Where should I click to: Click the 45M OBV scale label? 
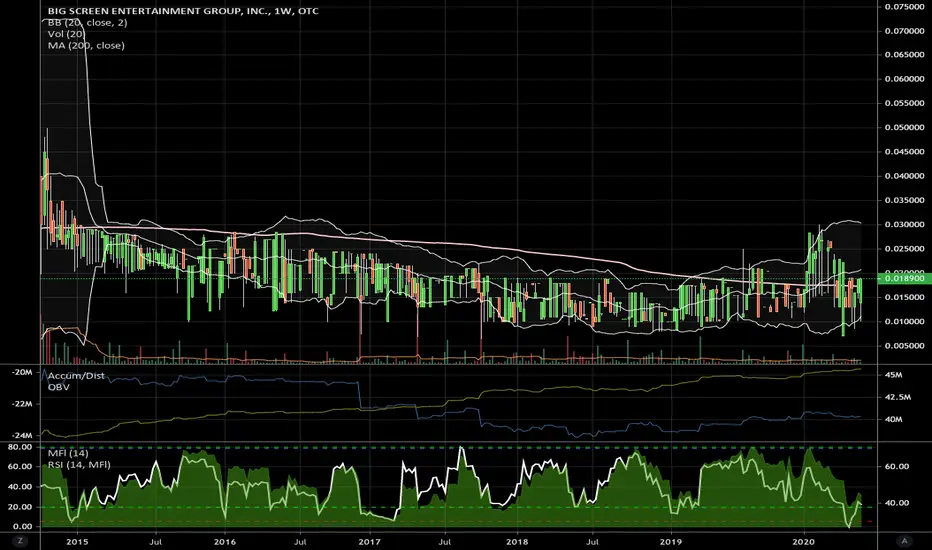coord(894,375)
